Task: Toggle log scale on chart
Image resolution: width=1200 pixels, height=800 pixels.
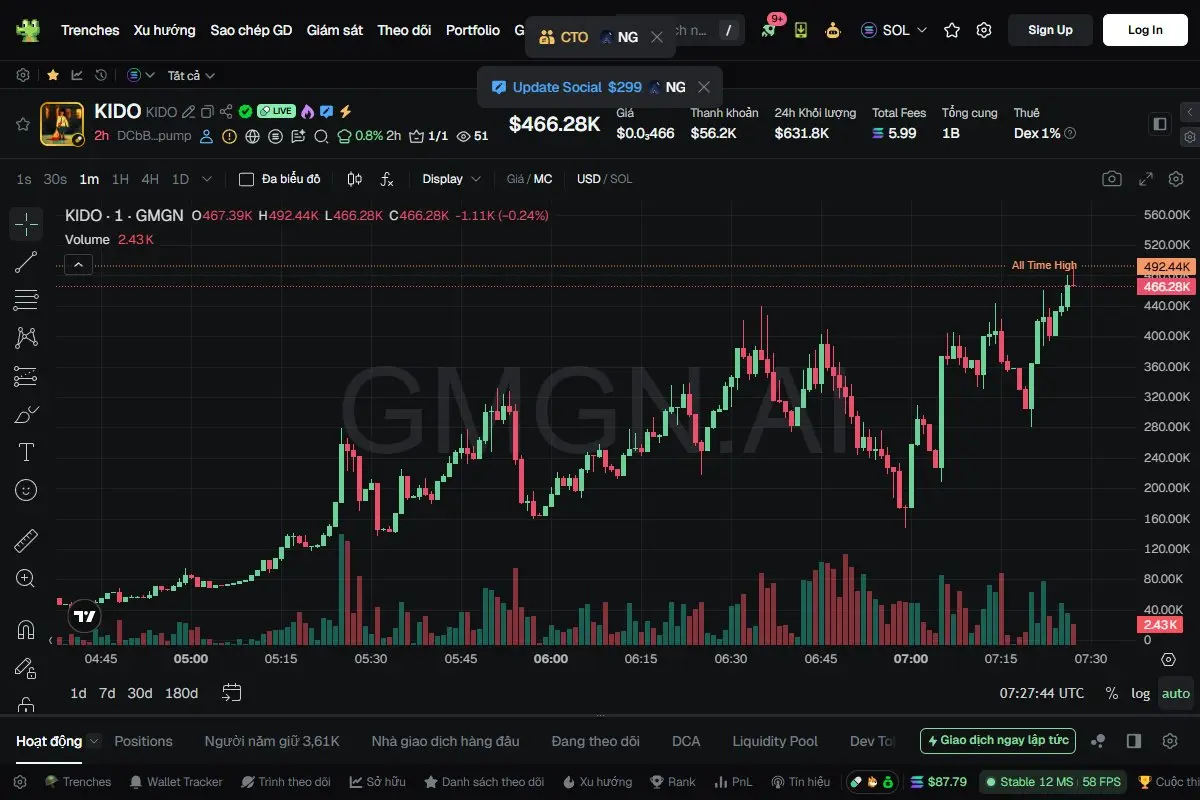Action: (x=1140, y=693)
